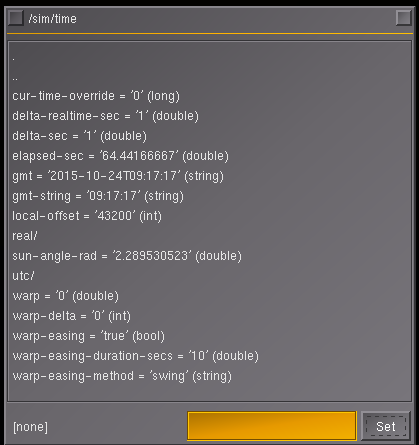The height and width of the screenshot is (445, 419).
Task: Open the real/ subdirectory
Action: 25,236
